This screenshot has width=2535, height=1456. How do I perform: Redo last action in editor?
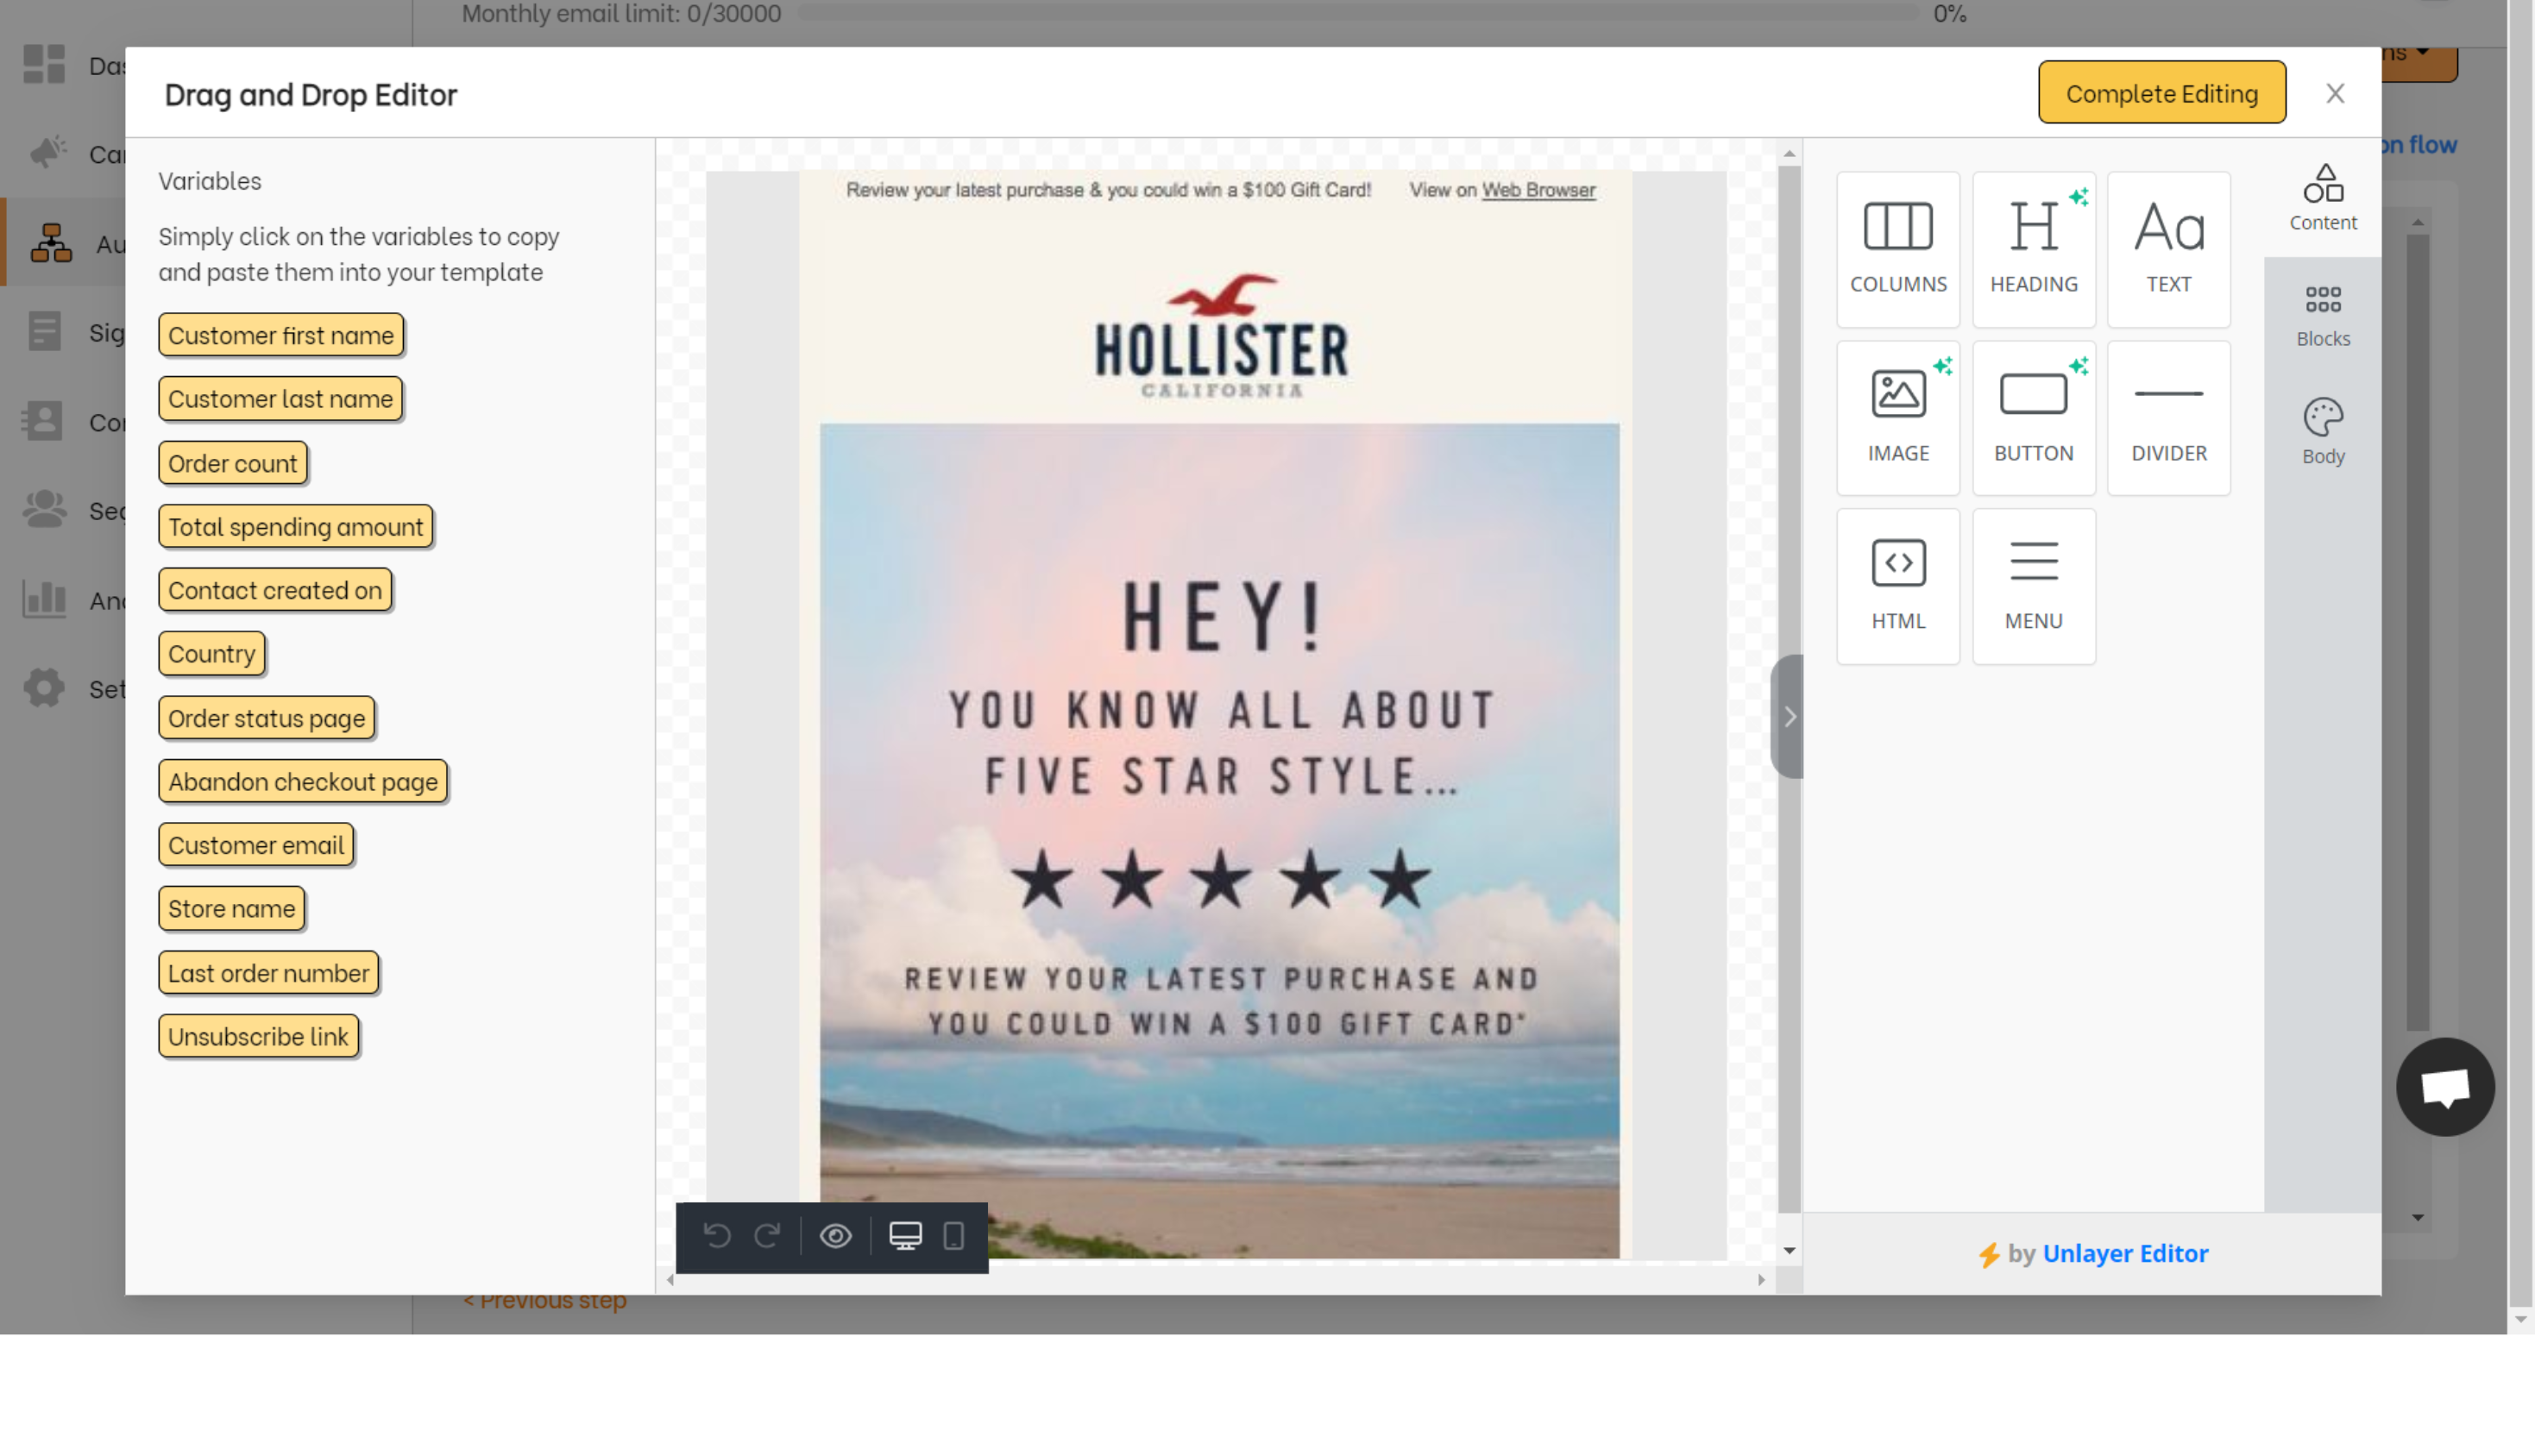[x=766, y=1237]
